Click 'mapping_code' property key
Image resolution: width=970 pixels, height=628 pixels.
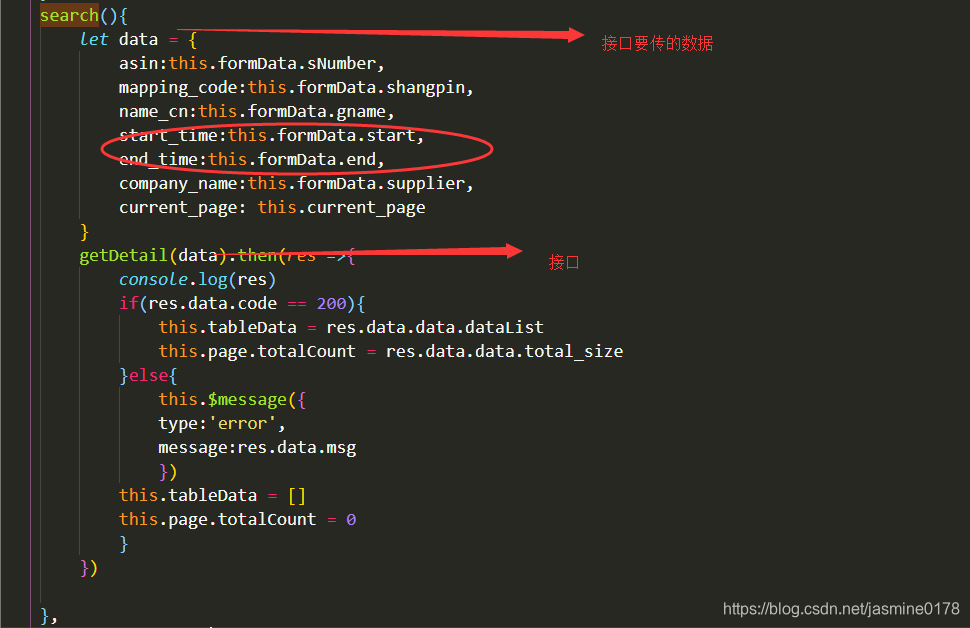[178, 88]
